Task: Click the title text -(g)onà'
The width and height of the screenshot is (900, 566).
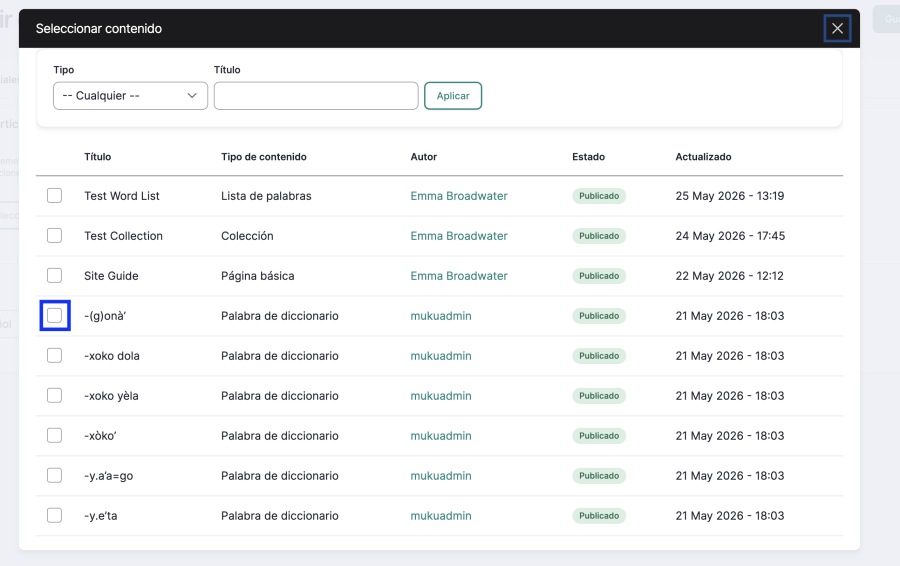Action: [x=105, y=316]
